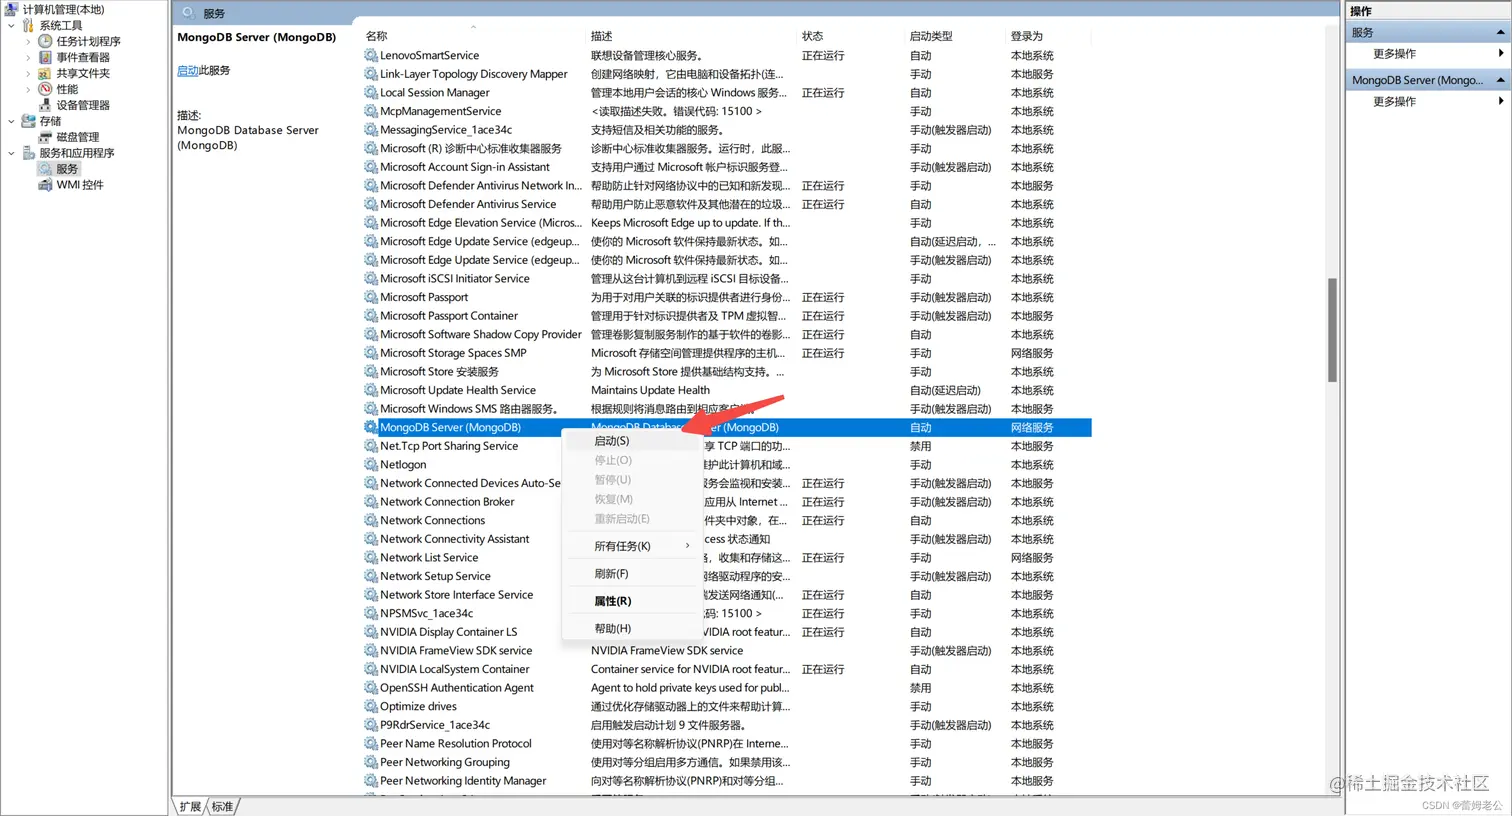Screen dimensions: 1512x816
Task: Select the NPSMSvc_1ace34c service row
Action: (727, 613)
